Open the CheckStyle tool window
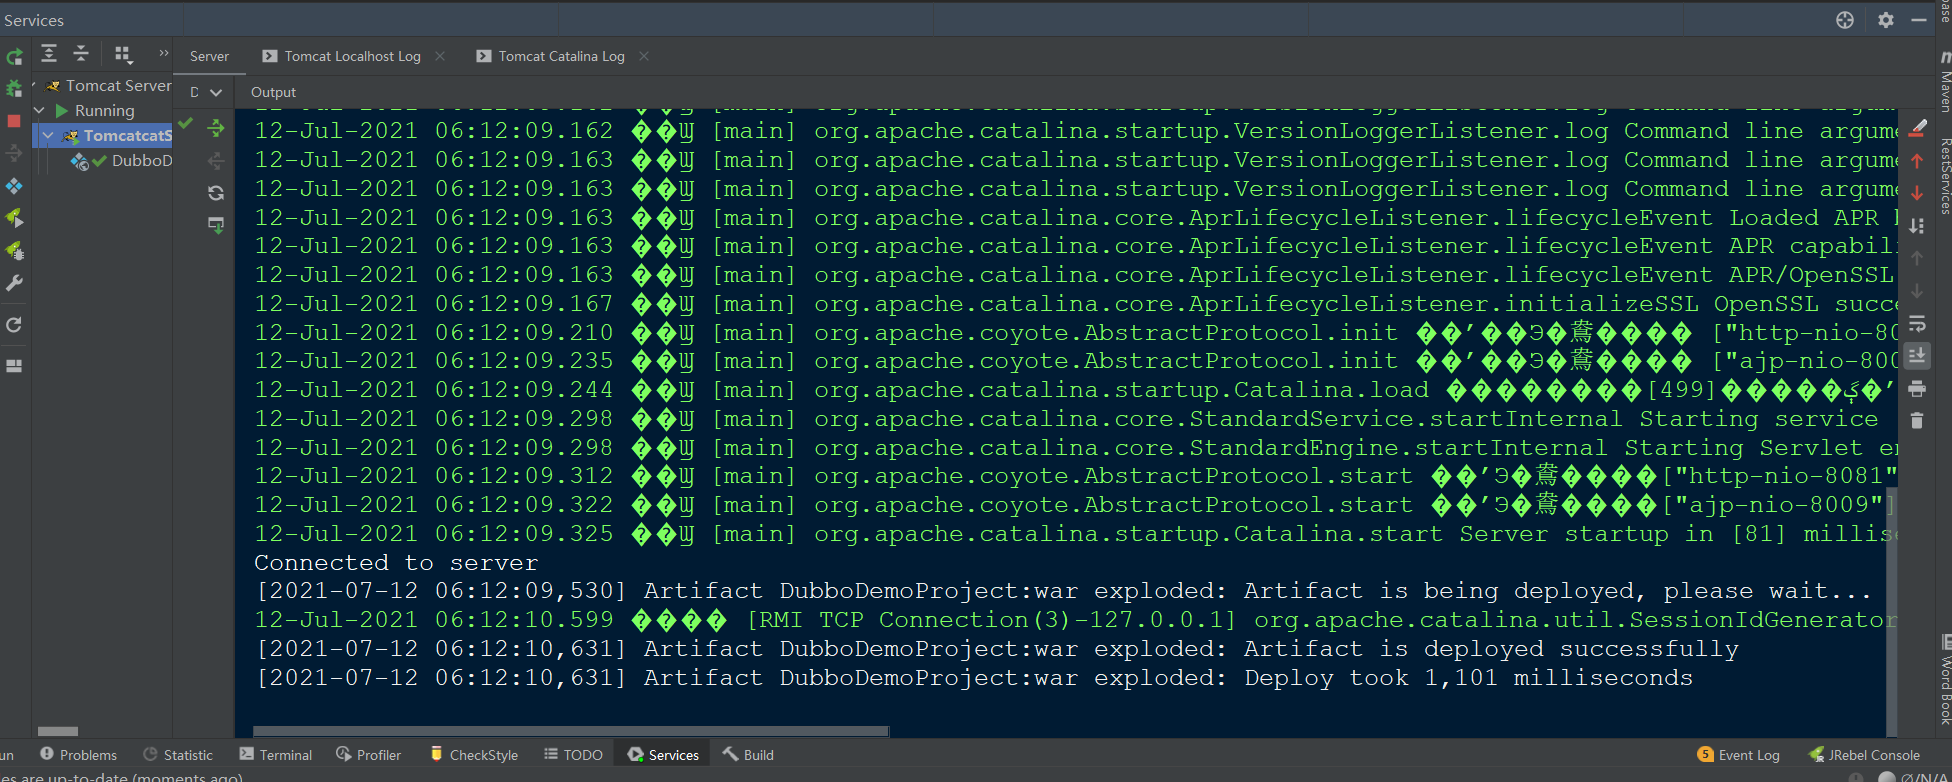The image size is (1952, 782). (474, 755)
